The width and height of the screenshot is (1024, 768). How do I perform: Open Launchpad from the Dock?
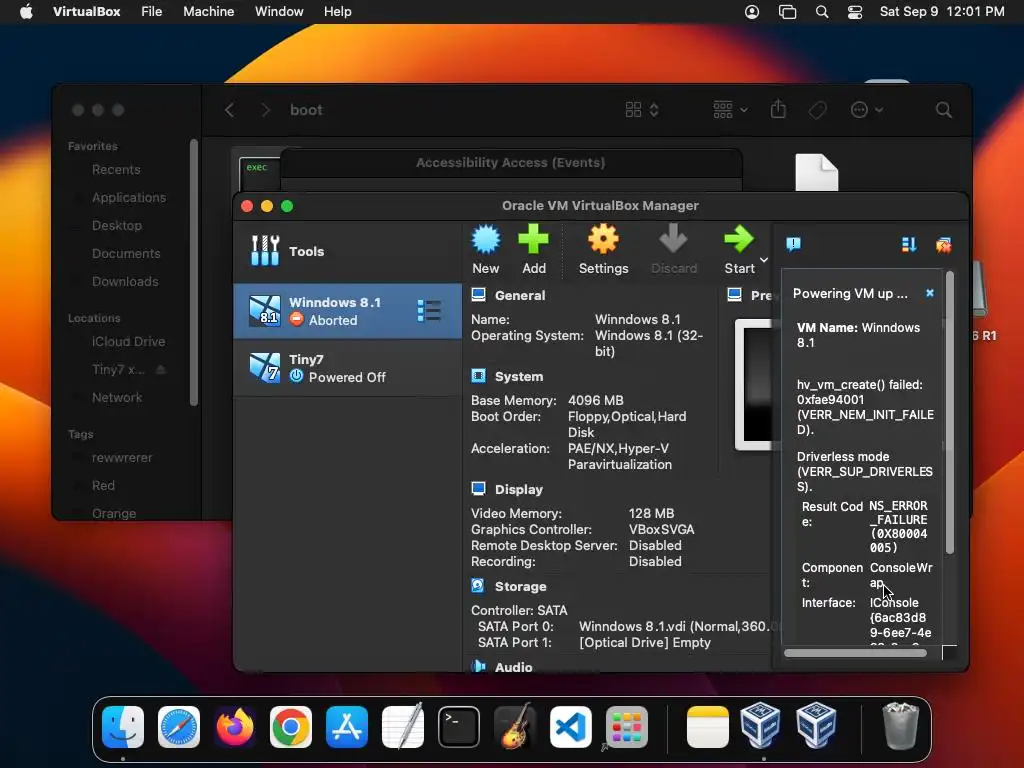pyautogui.click(x=627, y=726)
